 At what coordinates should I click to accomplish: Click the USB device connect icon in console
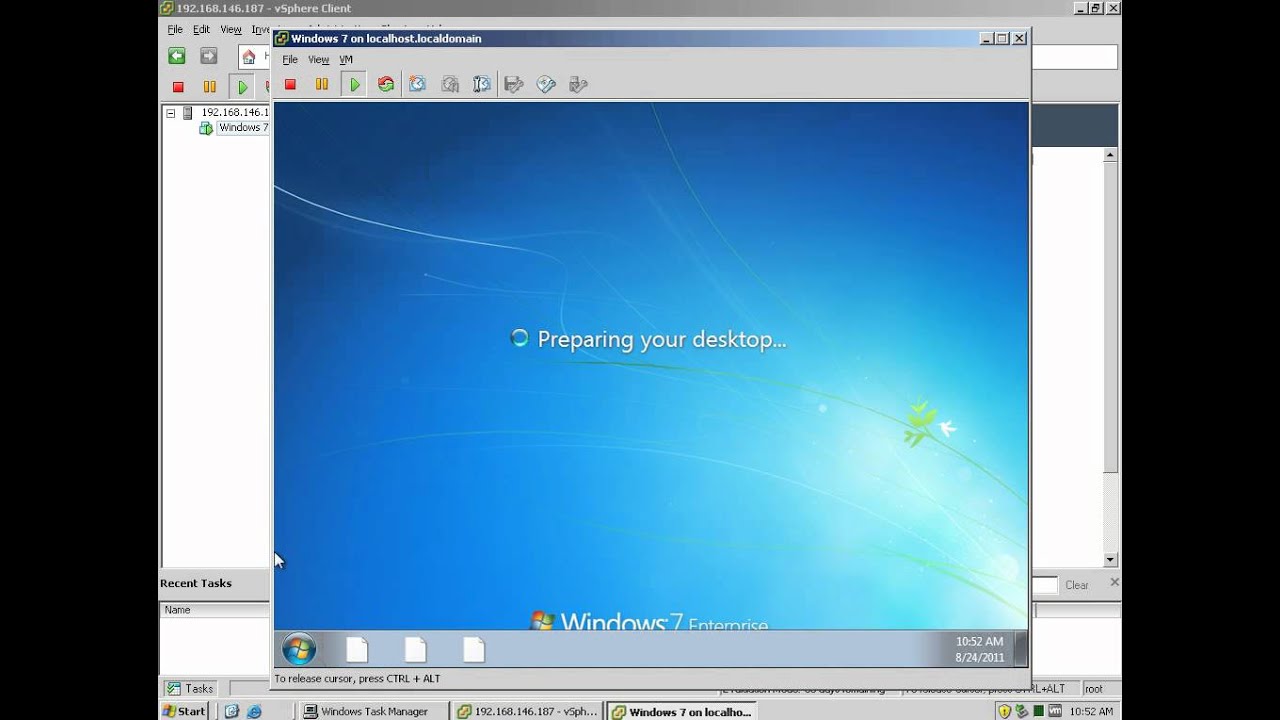pyautogui.click(x=578, y=85)
